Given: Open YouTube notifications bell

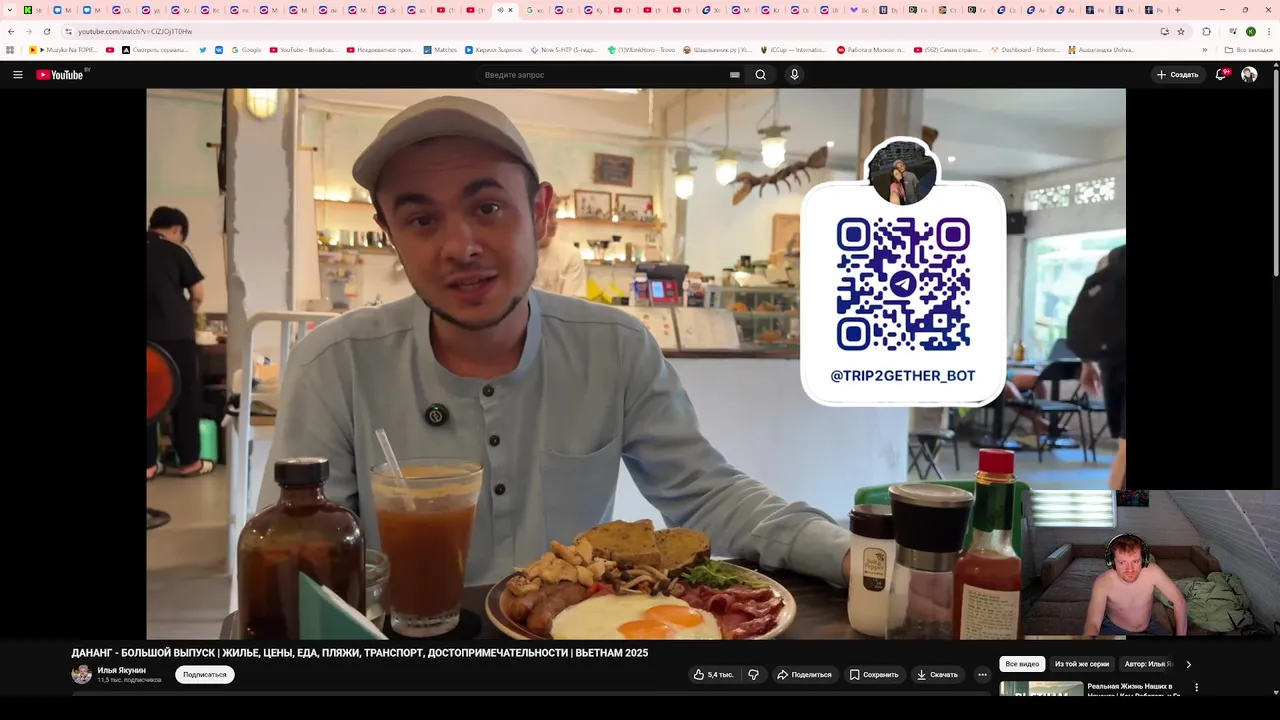Looking at the screenshot, I should point(1222,75).
